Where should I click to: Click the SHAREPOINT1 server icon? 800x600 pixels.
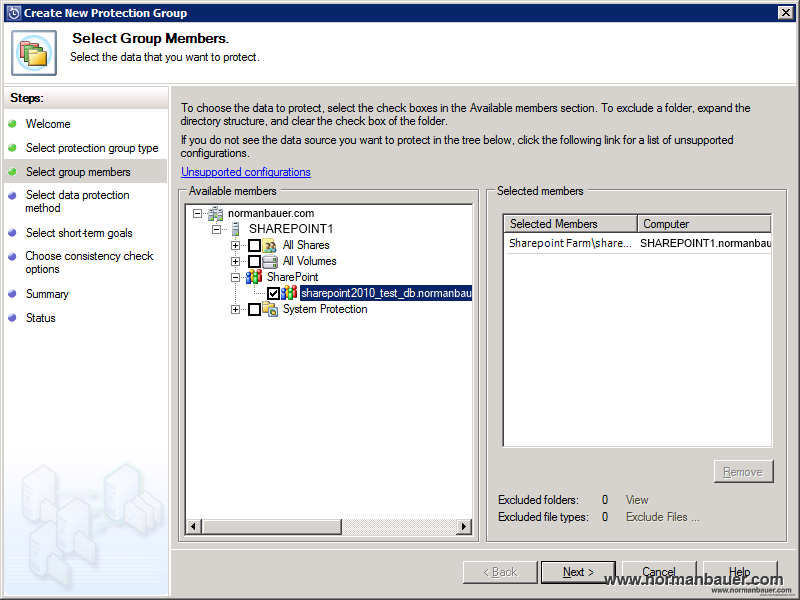(235, 229)
